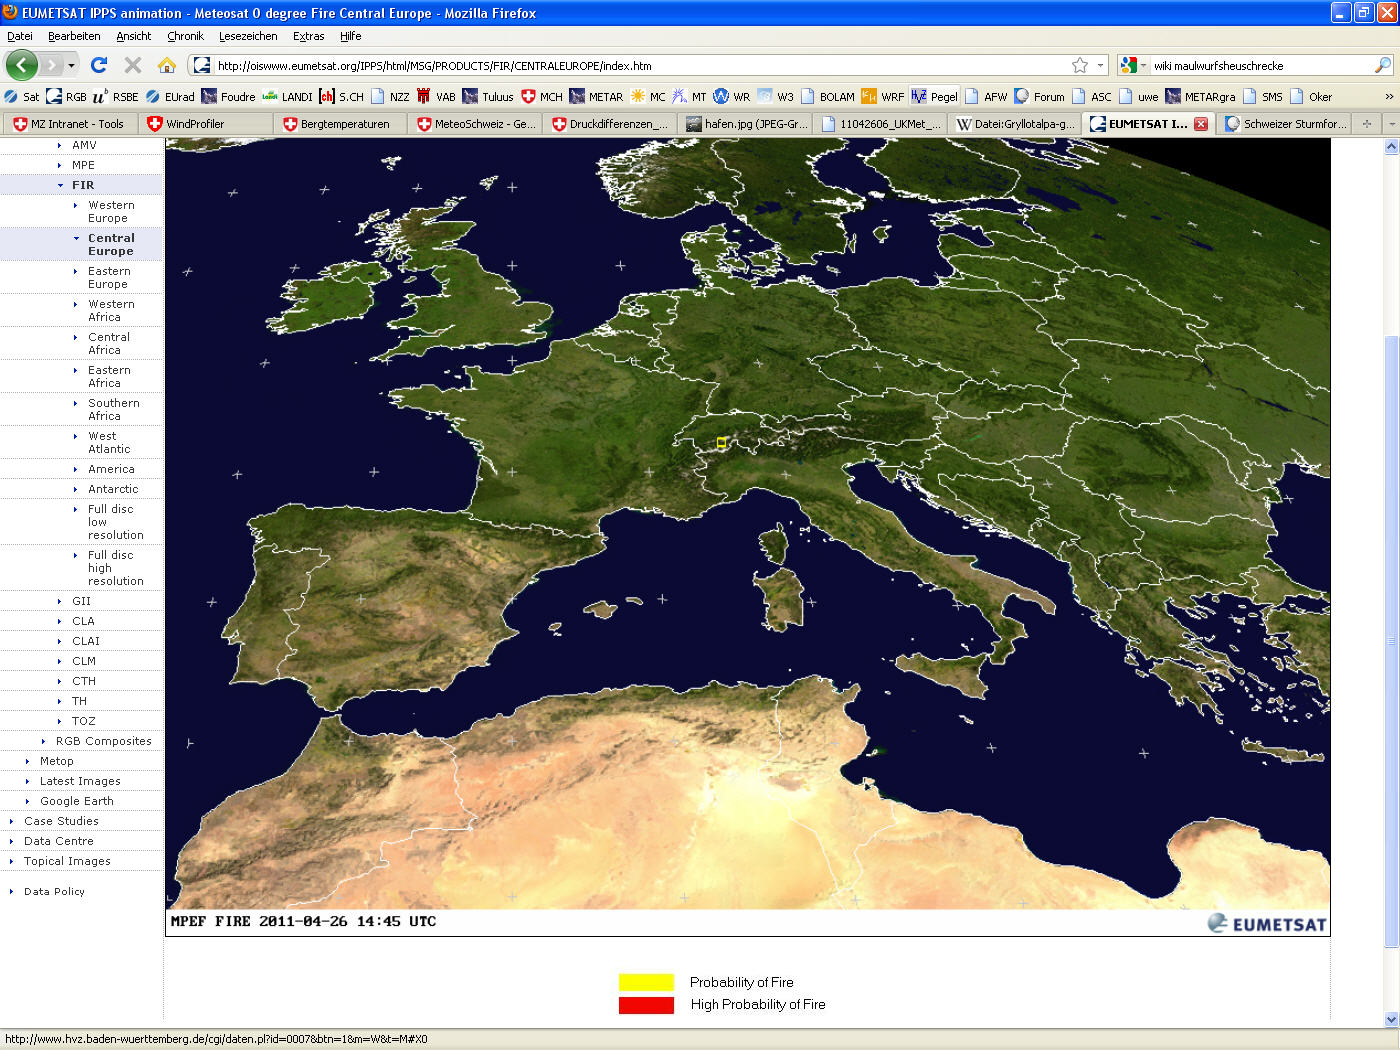The width and height of the screenshot is (1400, 1050).
Task: Click the search magnifier icon
Action: click(1383, 65)
